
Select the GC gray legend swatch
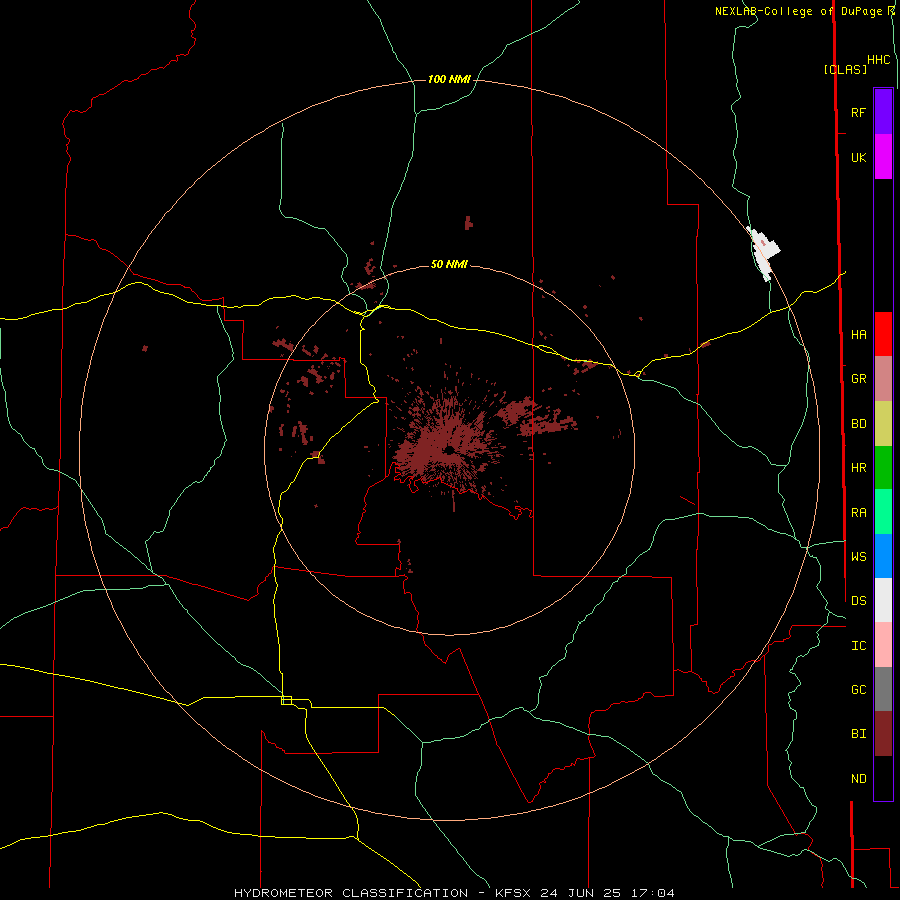point(883,689)
